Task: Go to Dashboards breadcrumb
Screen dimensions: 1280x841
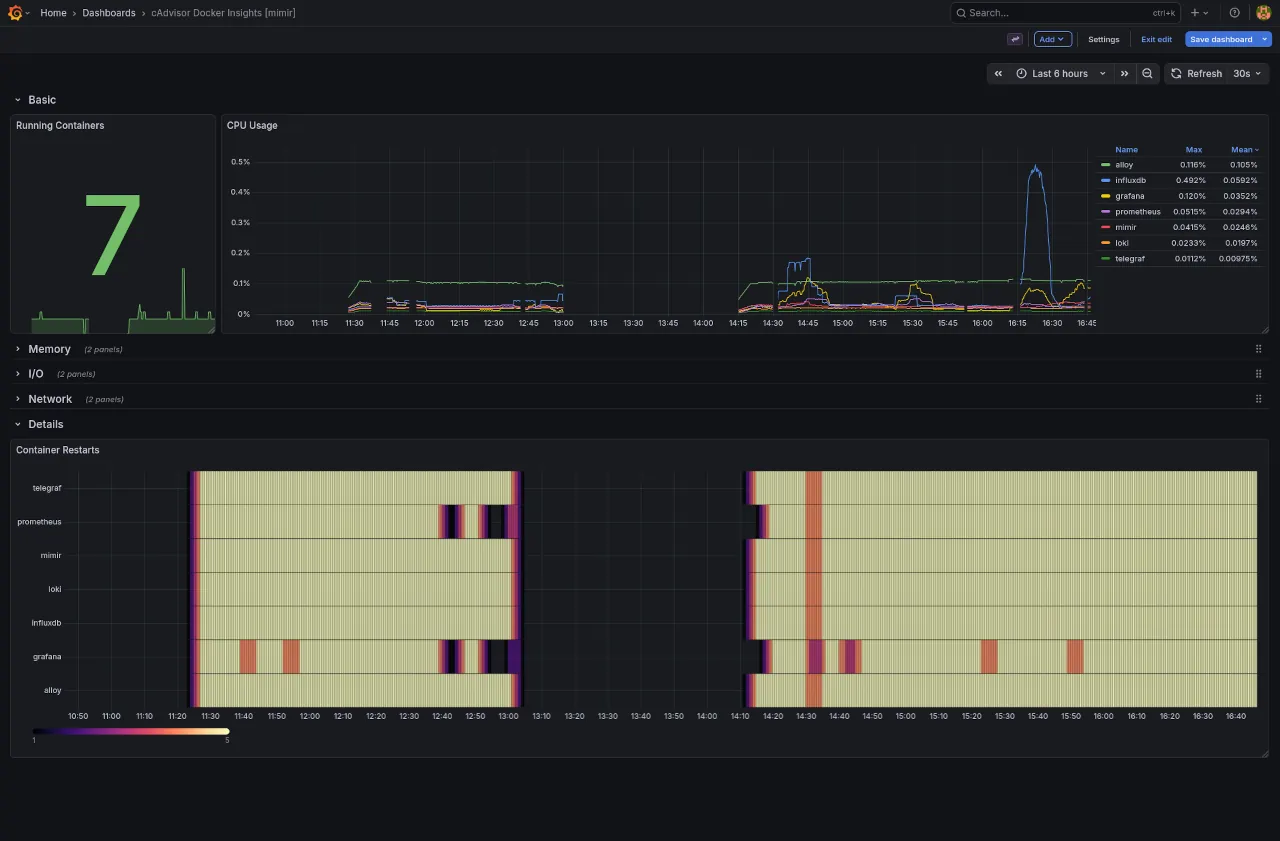Action: [x=109, y=13]
